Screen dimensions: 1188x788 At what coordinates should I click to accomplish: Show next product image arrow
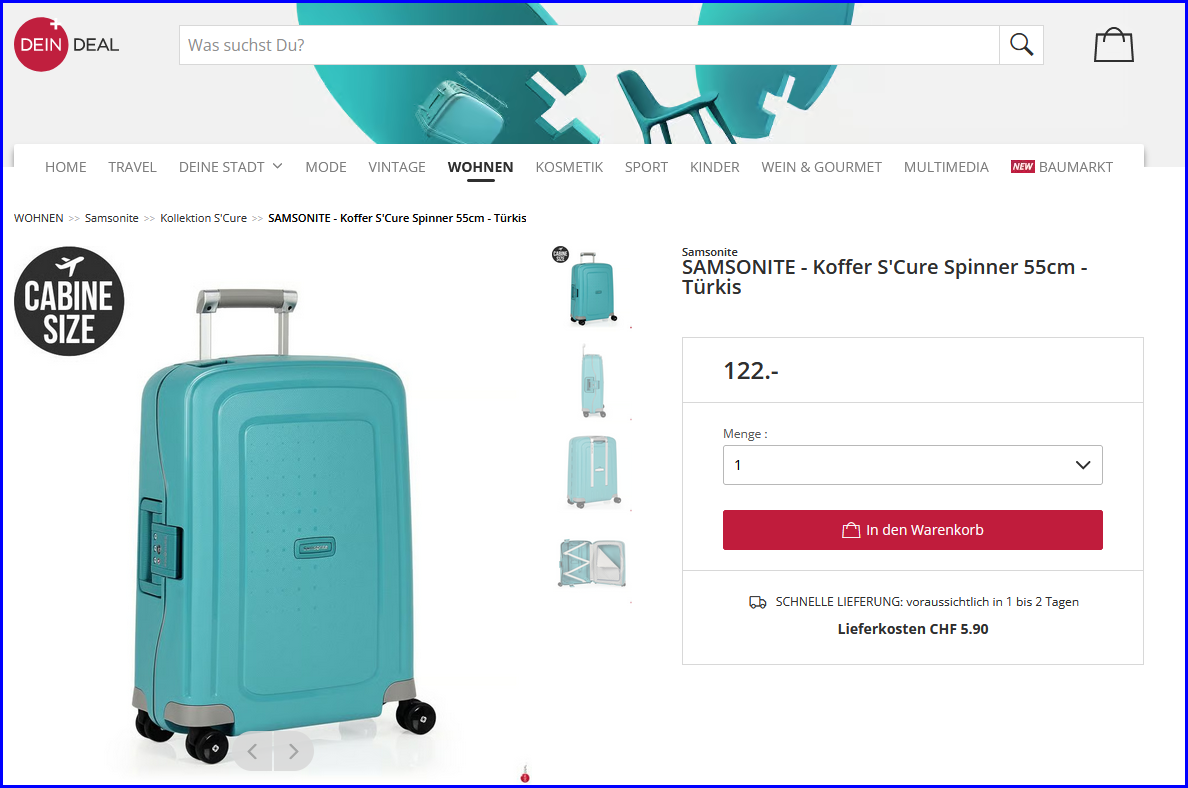point(293,752)
